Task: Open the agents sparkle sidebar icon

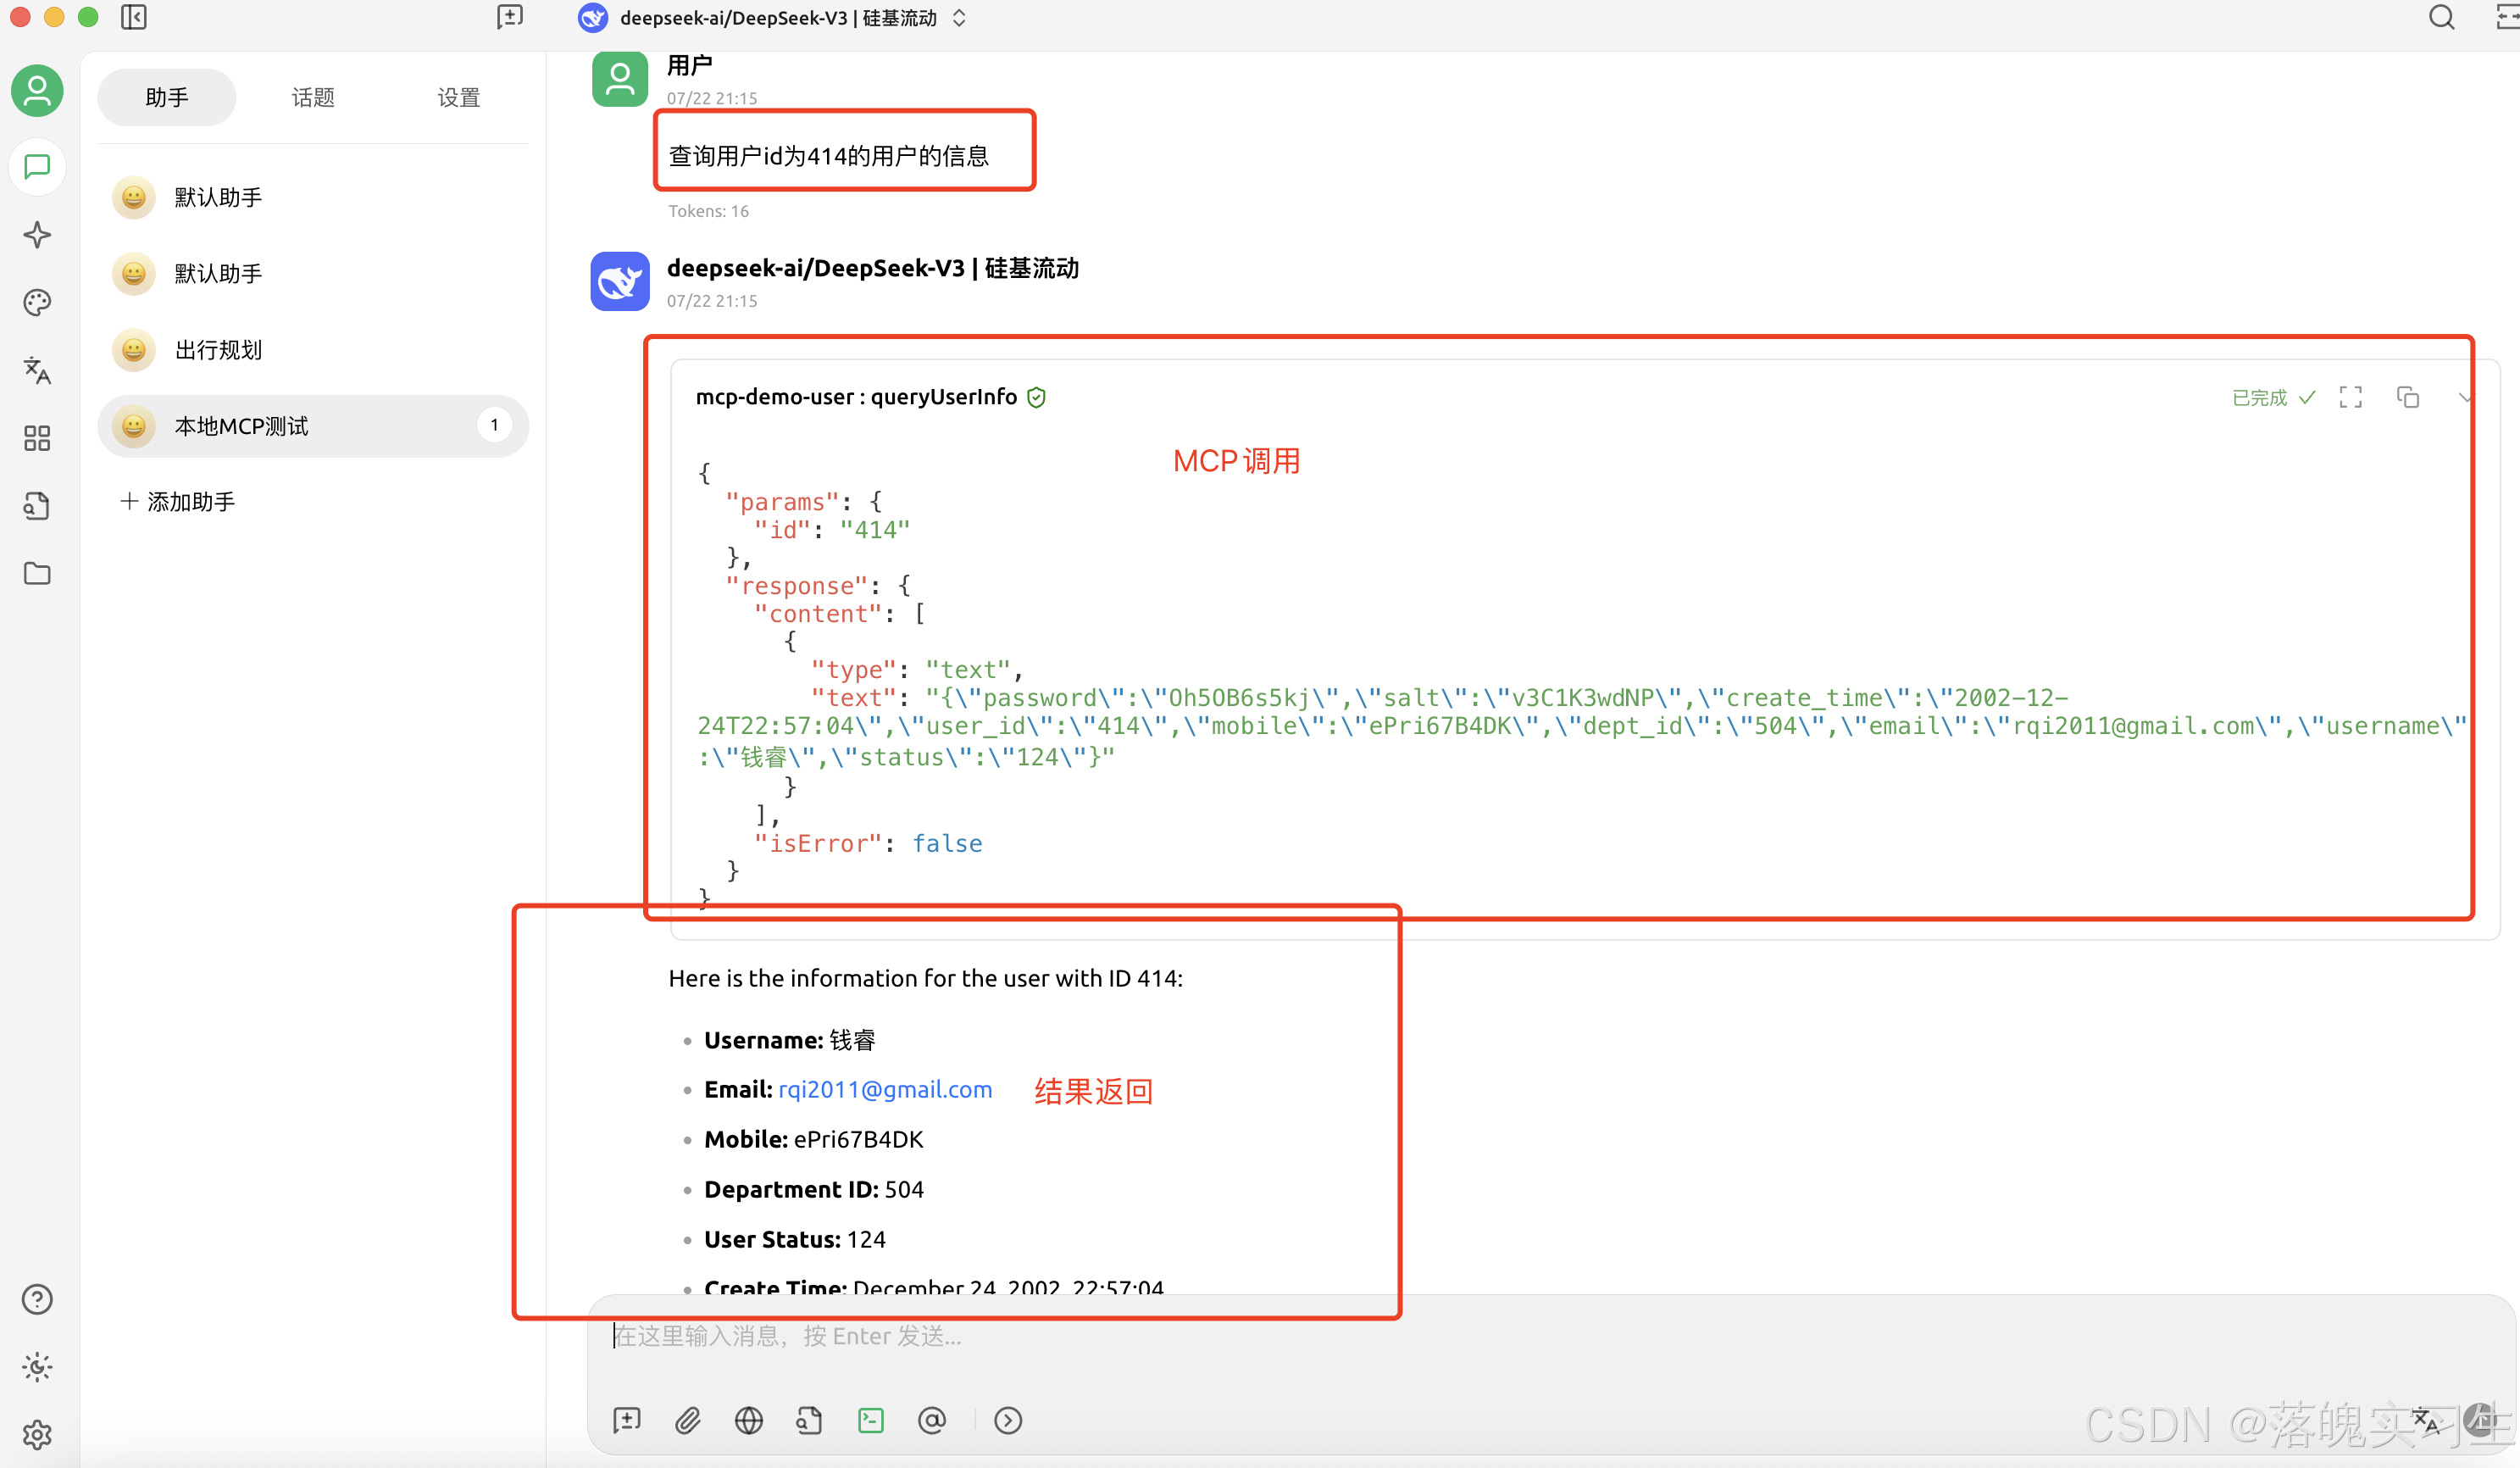Action: tap(37, 235)
